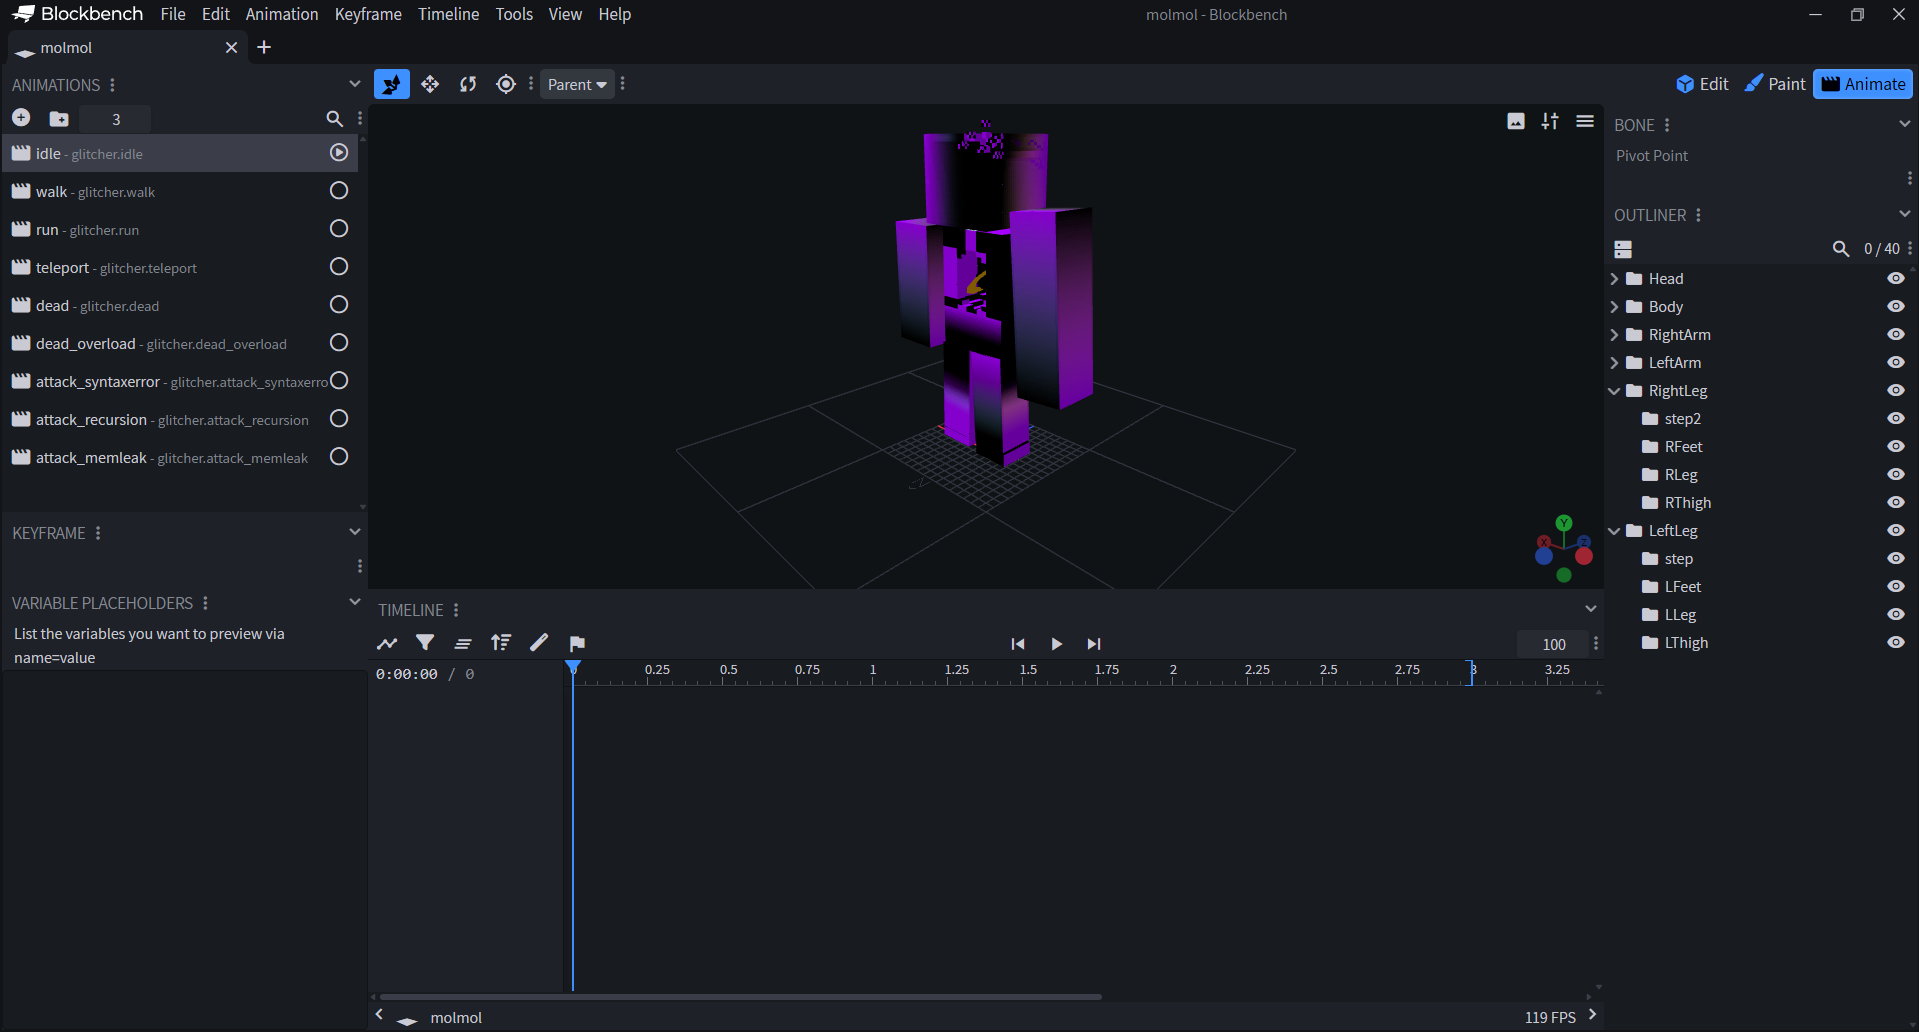Click the Add Animation plus icon
1919x1032 pixels.
coord(21,118)
